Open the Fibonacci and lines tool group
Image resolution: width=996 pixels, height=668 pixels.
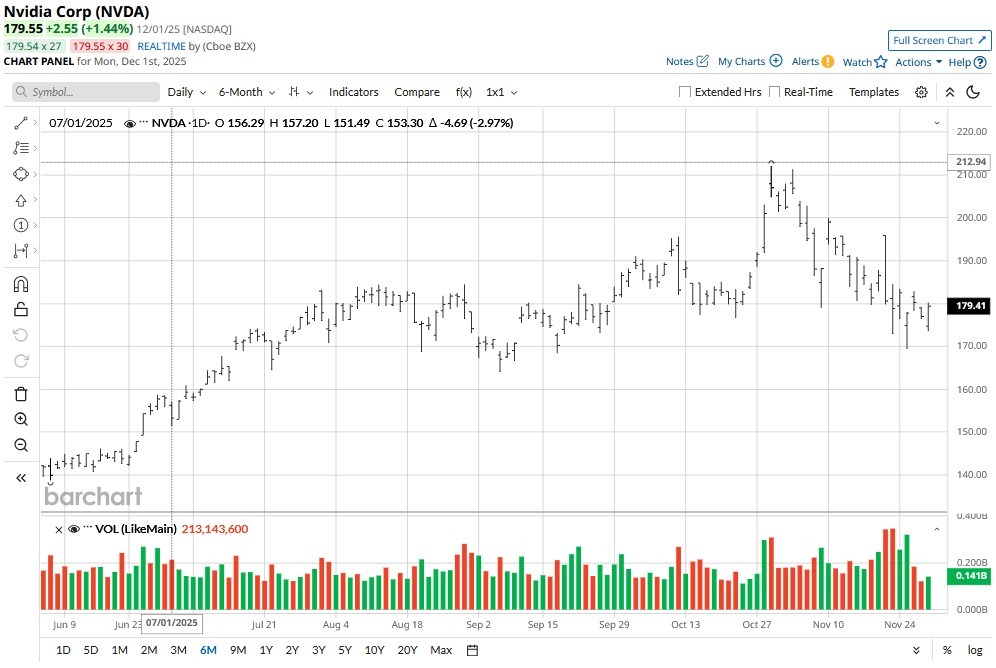coord(20,148)
